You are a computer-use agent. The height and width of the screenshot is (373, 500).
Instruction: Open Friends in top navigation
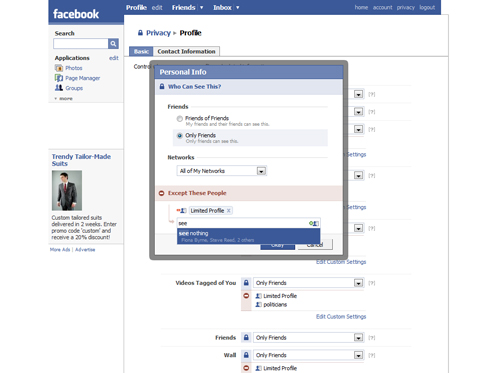(183, 7)
